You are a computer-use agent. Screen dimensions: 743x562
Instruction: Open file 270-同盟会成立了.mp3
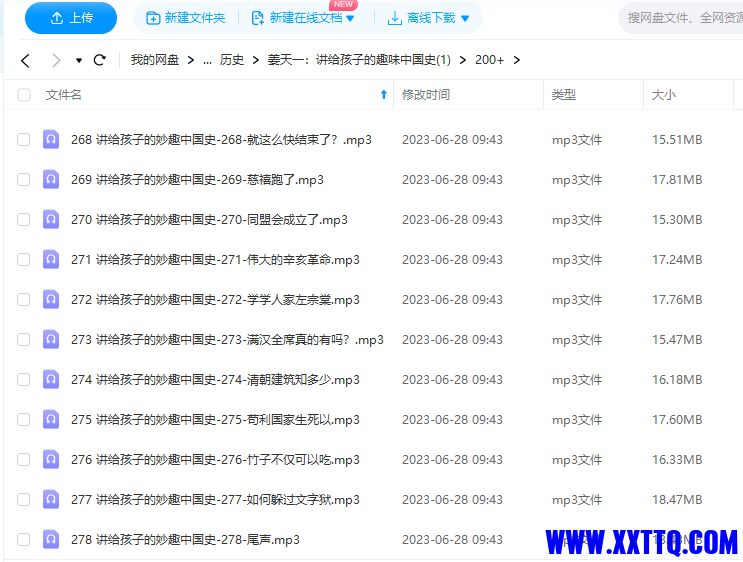209,220
